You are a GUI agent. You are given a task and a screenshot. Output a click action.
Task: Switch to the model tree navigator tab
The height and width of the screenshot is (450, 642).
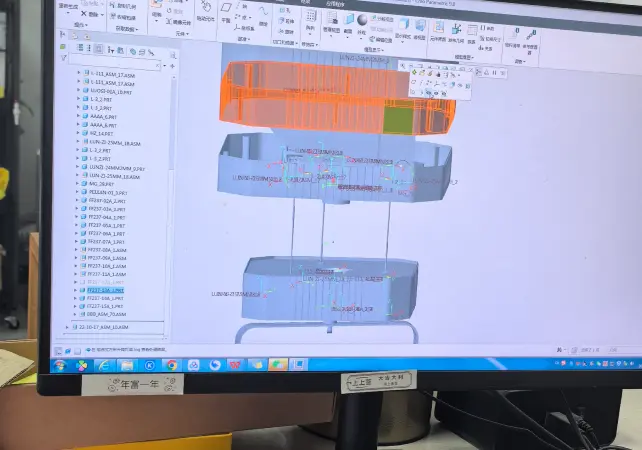[x=63, y=34]
